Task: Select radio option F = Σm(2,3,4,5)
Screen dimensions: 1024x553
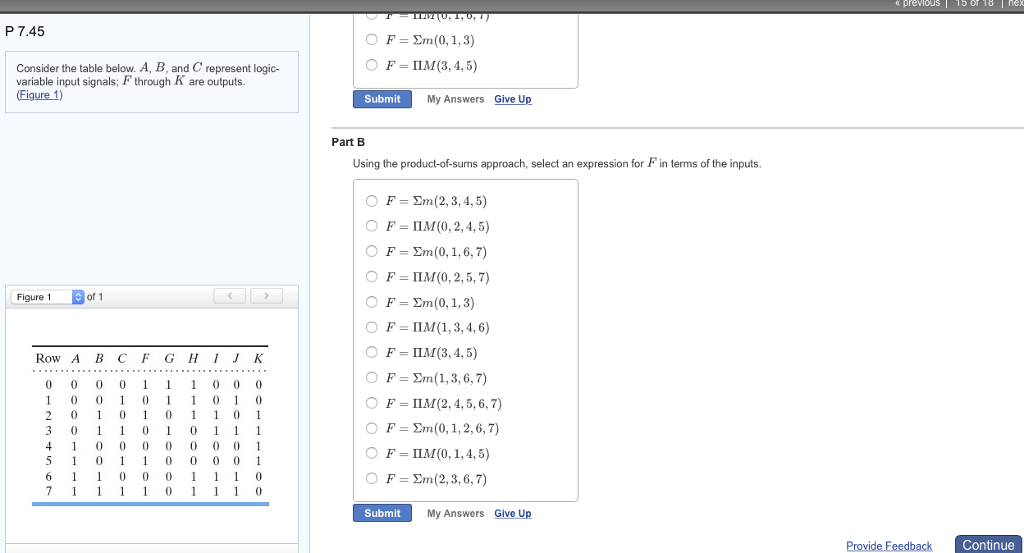Action: 371,201
